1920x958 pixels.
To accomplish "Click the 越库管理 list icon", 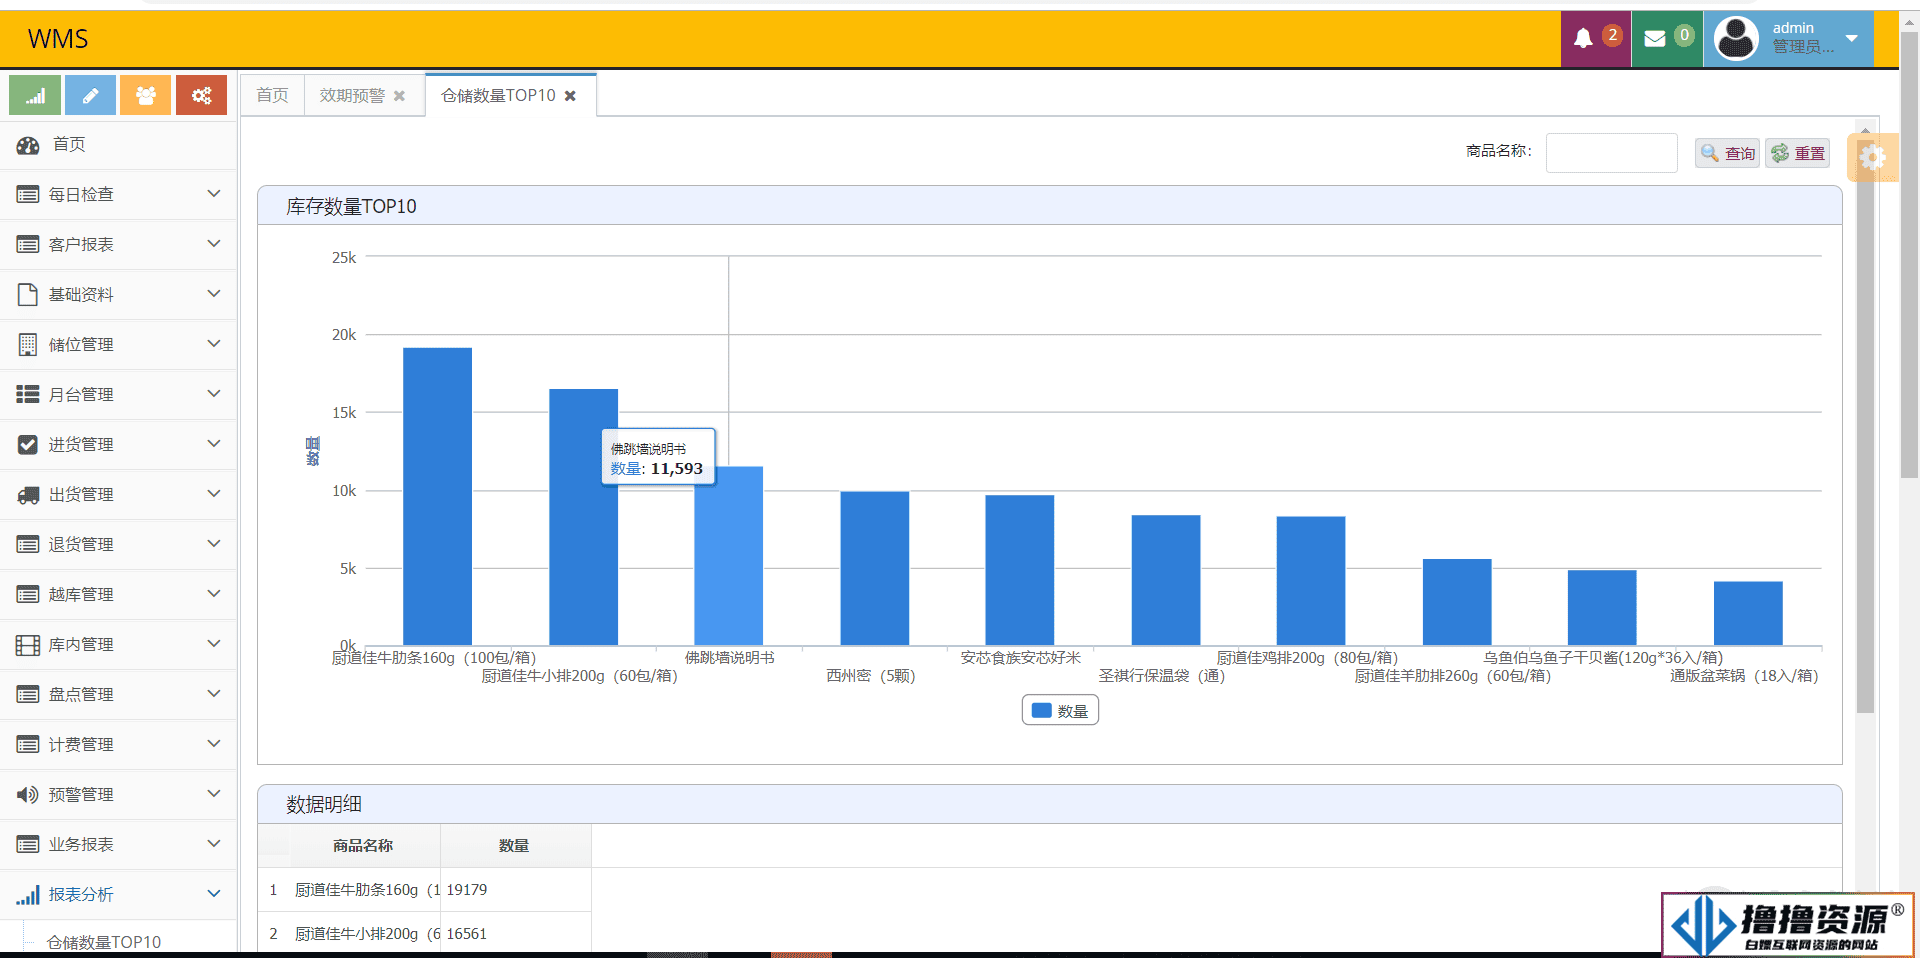I will point(28,595).
